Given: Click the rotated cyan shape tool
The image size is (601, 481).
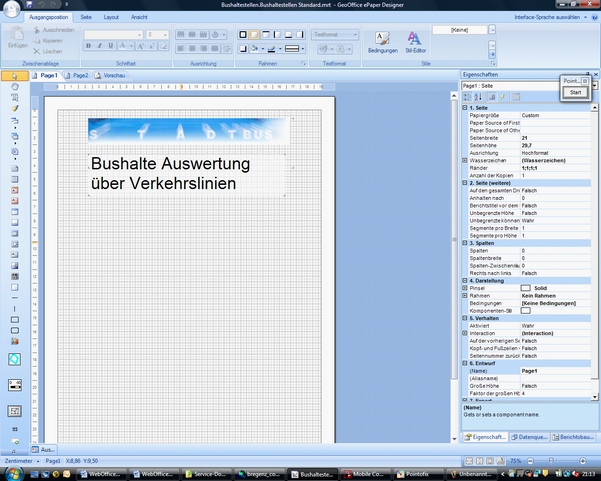Looking at the screenshot, I should click(15, 359).
